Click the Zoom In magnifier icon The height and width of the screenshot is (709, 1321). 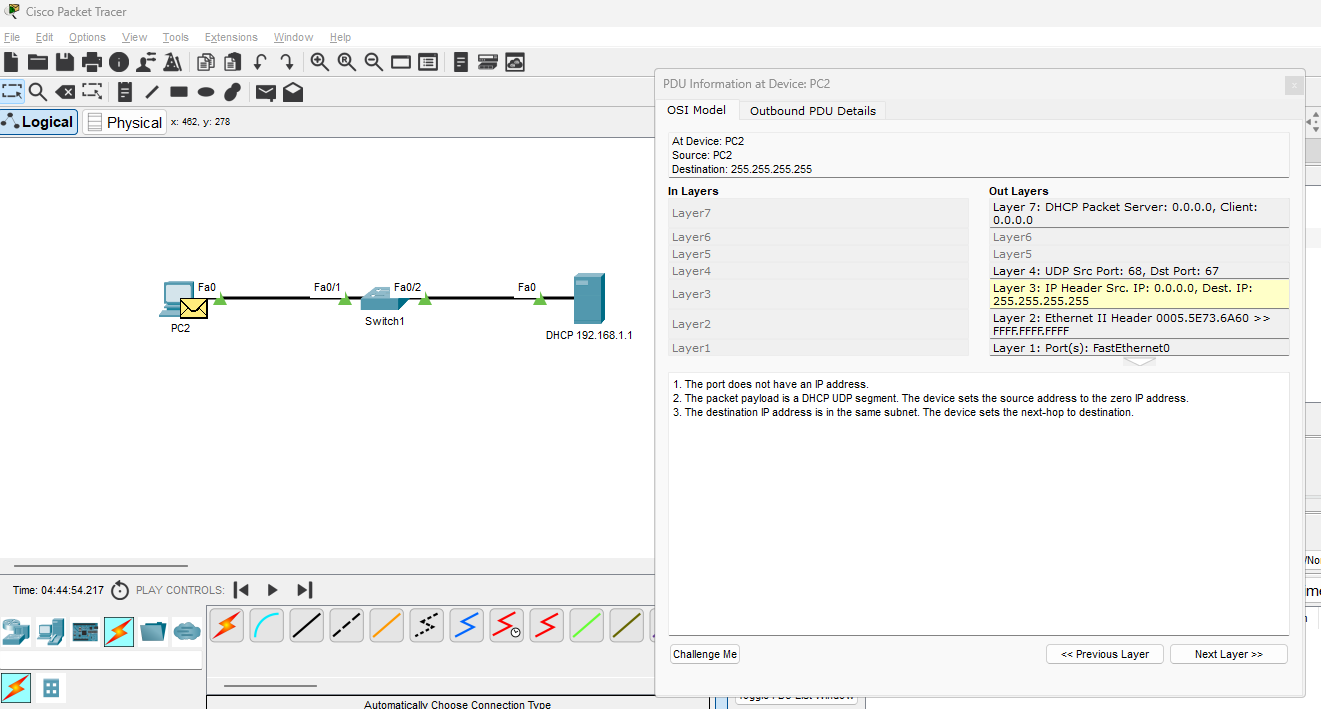pyautogui.click(x=320, y=62)
